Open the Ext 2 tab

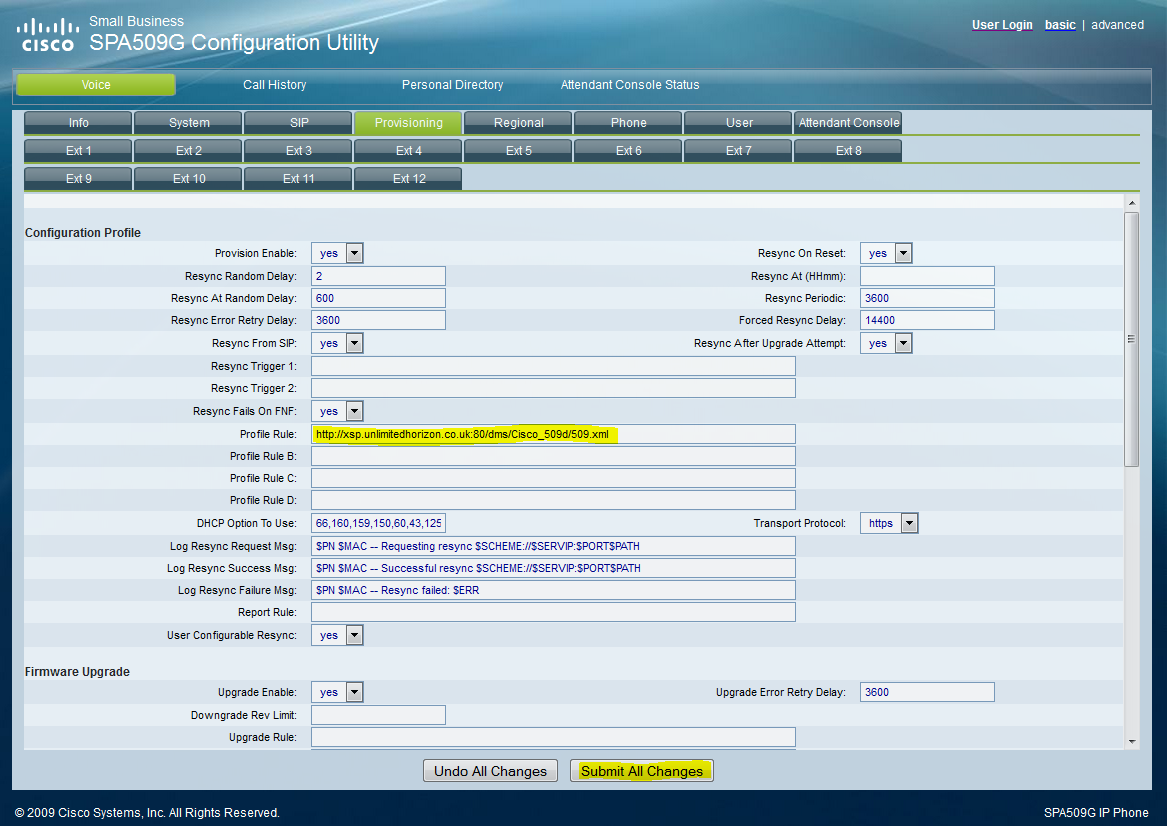[188, 150]
